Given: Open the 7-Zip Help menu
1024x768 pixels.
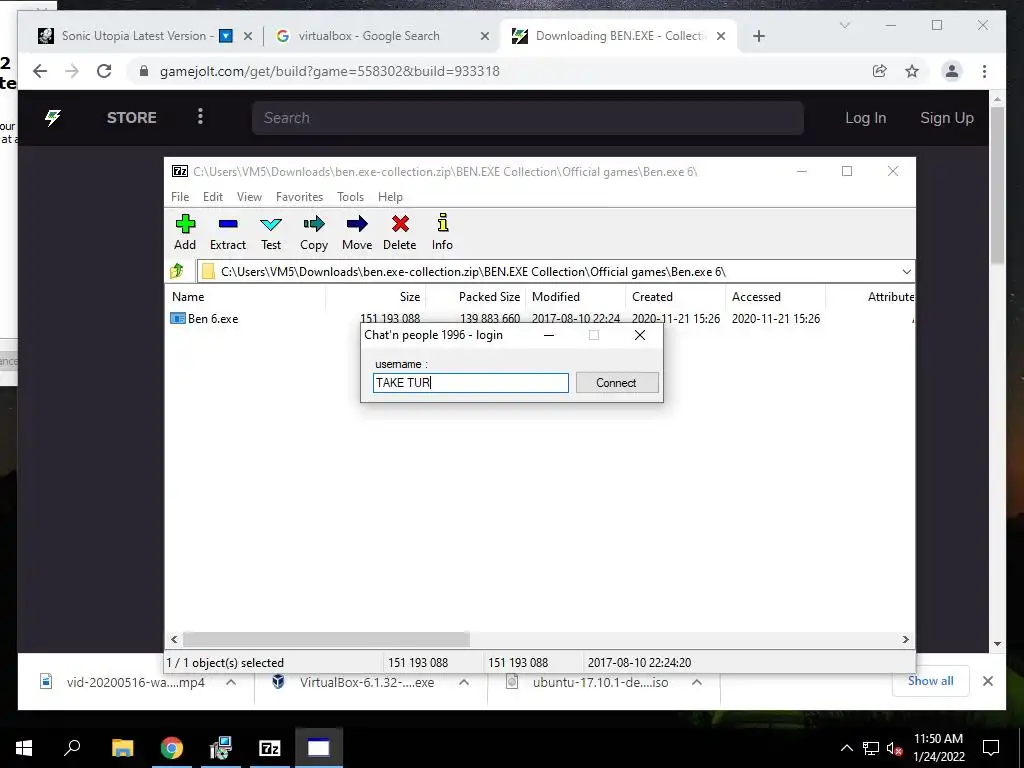Looking at the screenshot, I should click(x=390, y=197).
